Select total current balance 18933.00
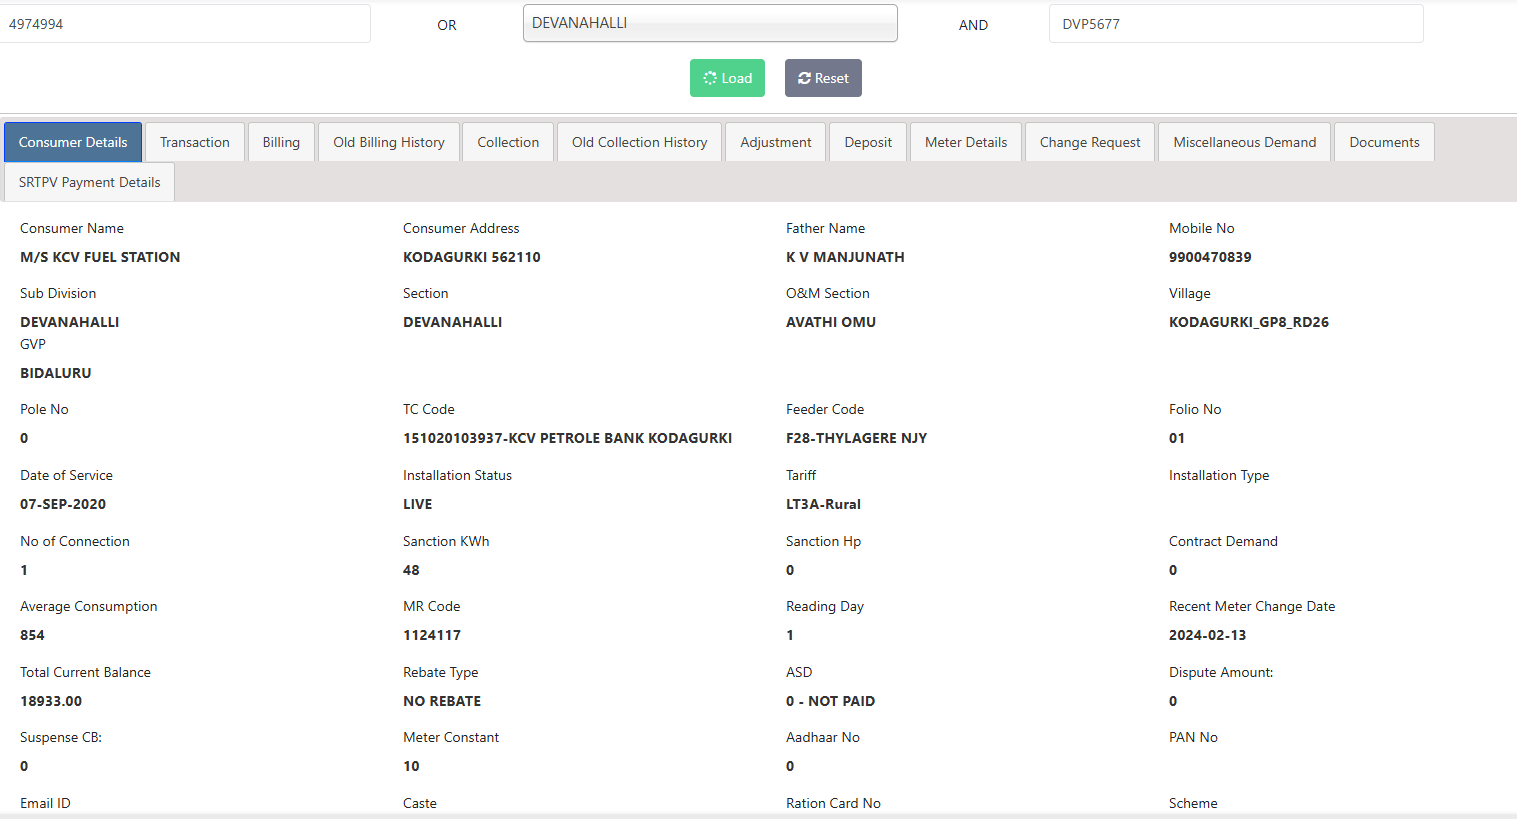This screenshot has height=819, width=1517. point(51,701)
